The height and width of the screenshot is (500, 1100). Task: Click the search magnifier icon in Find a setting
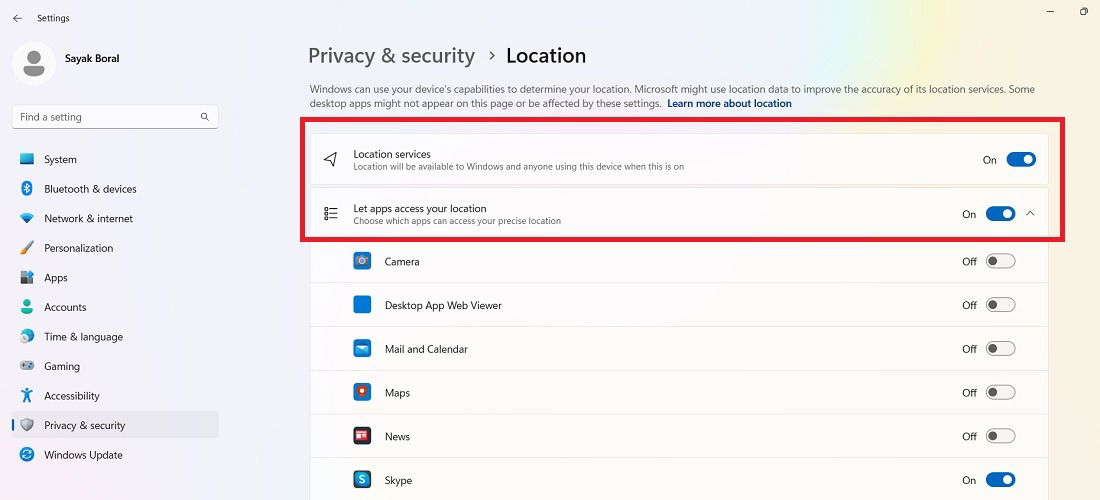[x=205, y=117]
